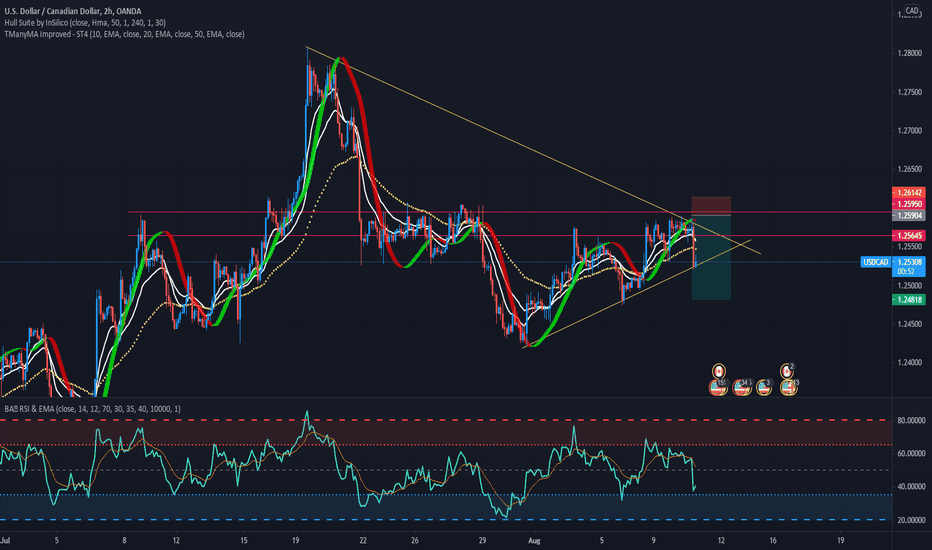This screenshot has height=550, width=932.
Task: Click the current price label 1.25308
Action: [x=909, y=262]
